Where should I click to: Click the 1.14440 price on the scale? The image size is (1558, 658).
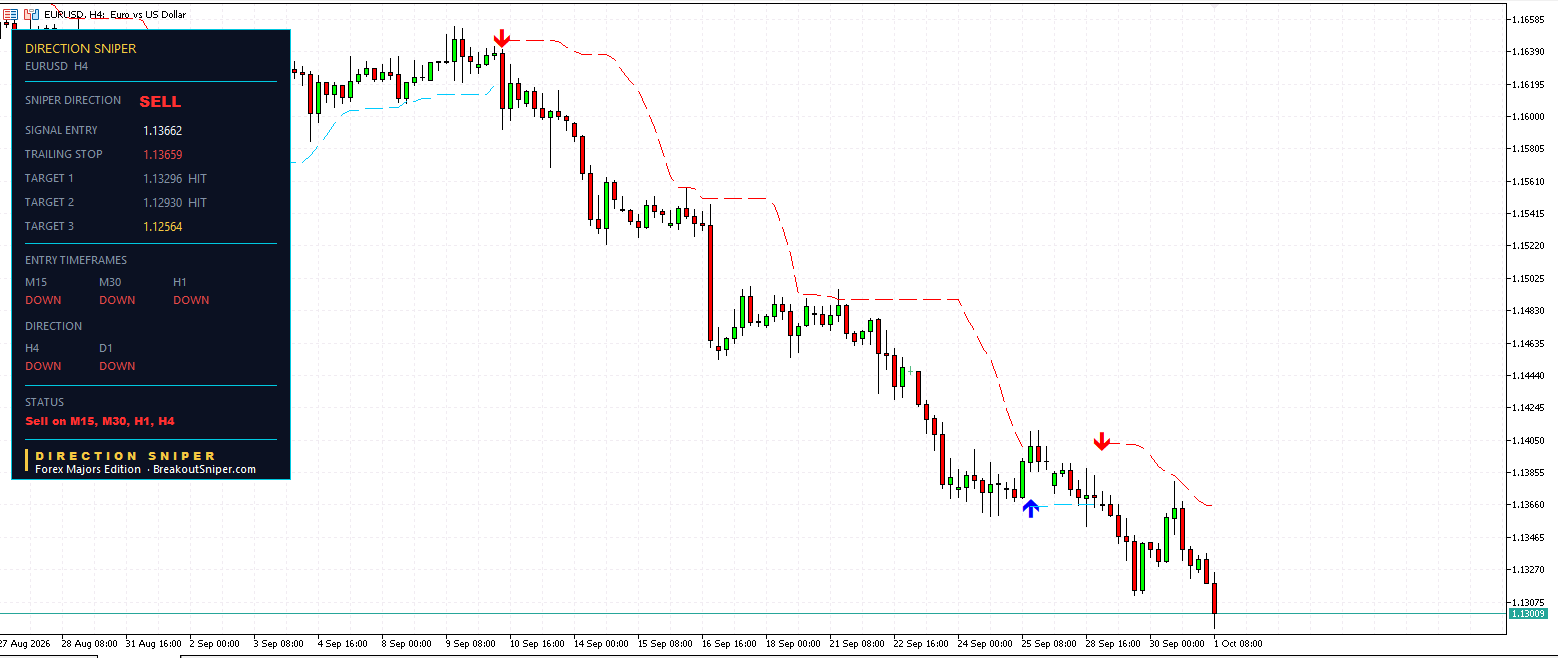tap(1530, 375)
